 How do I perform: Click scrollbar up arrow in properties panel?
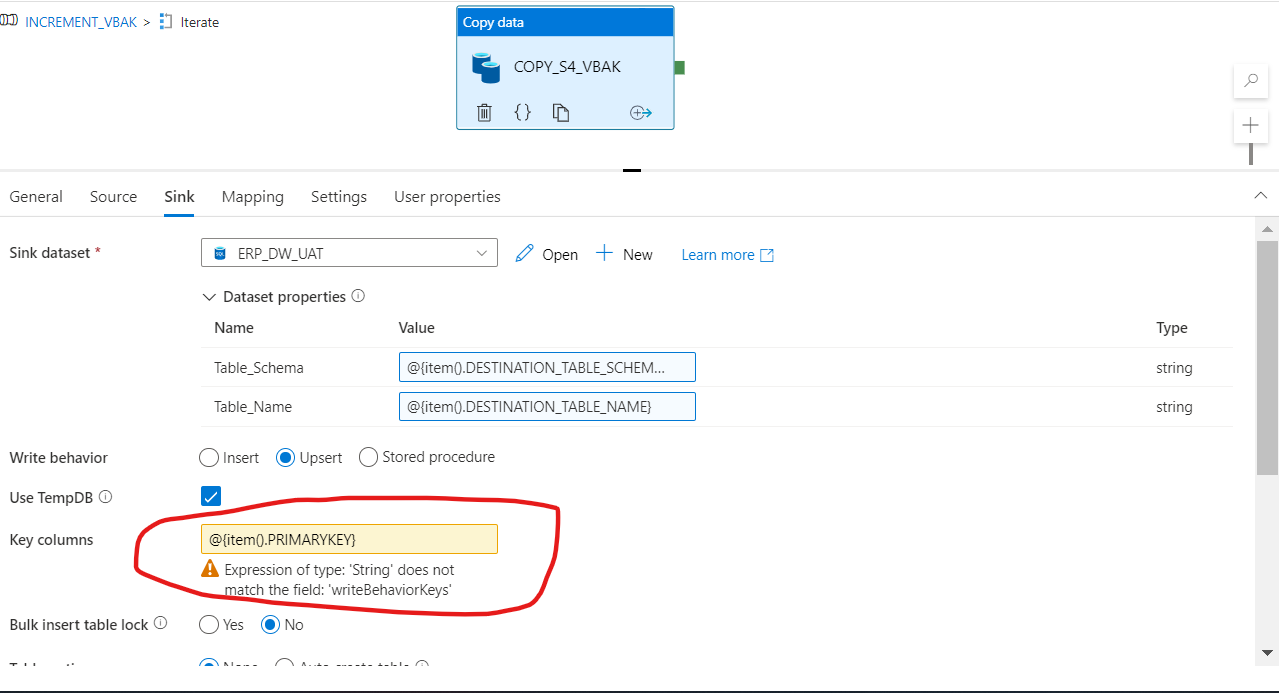(1267, 229)
